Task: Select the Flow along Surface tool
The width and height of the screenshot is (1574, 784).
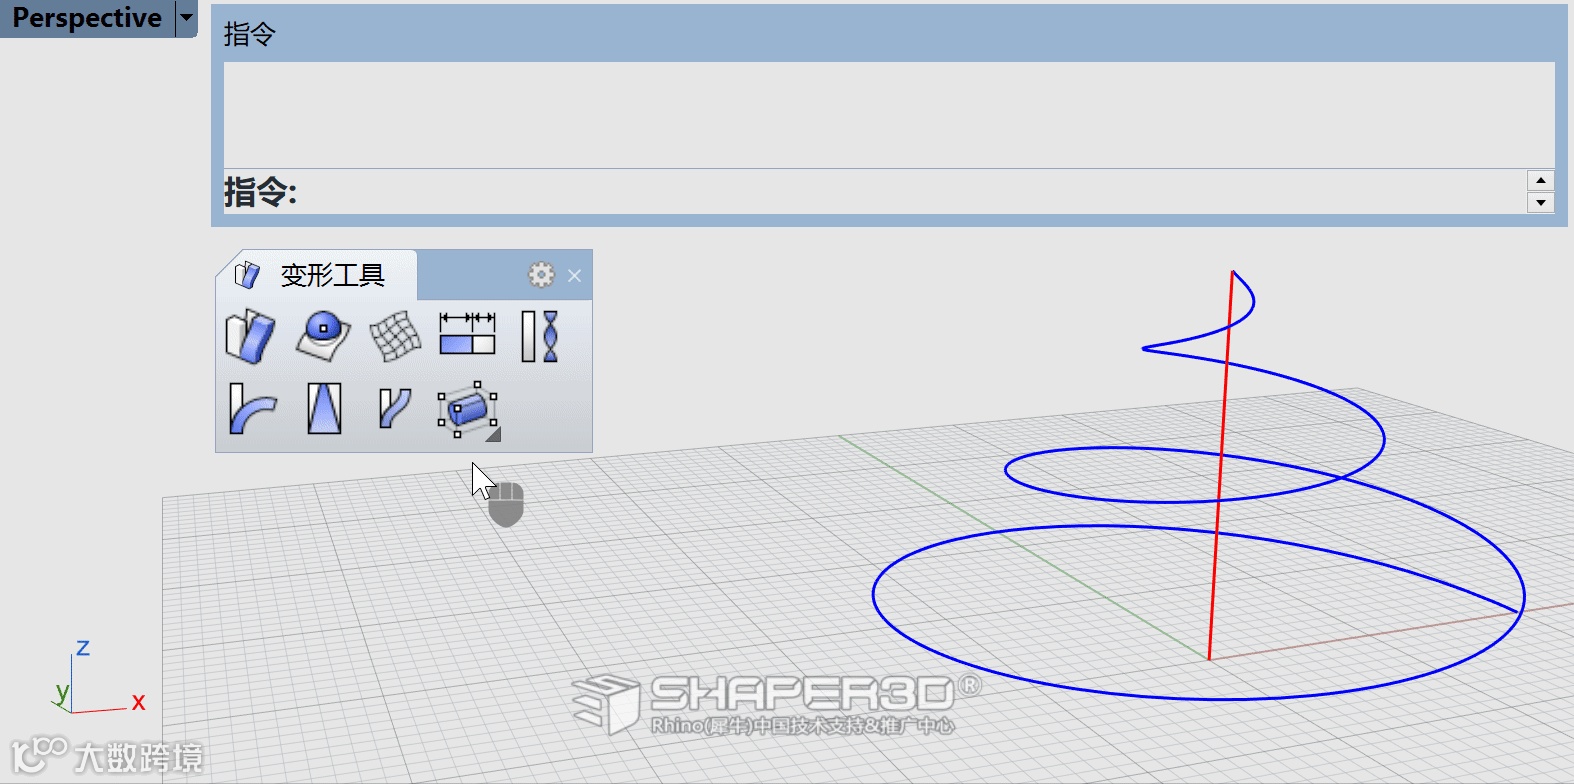Action: (x=250, y=335)
